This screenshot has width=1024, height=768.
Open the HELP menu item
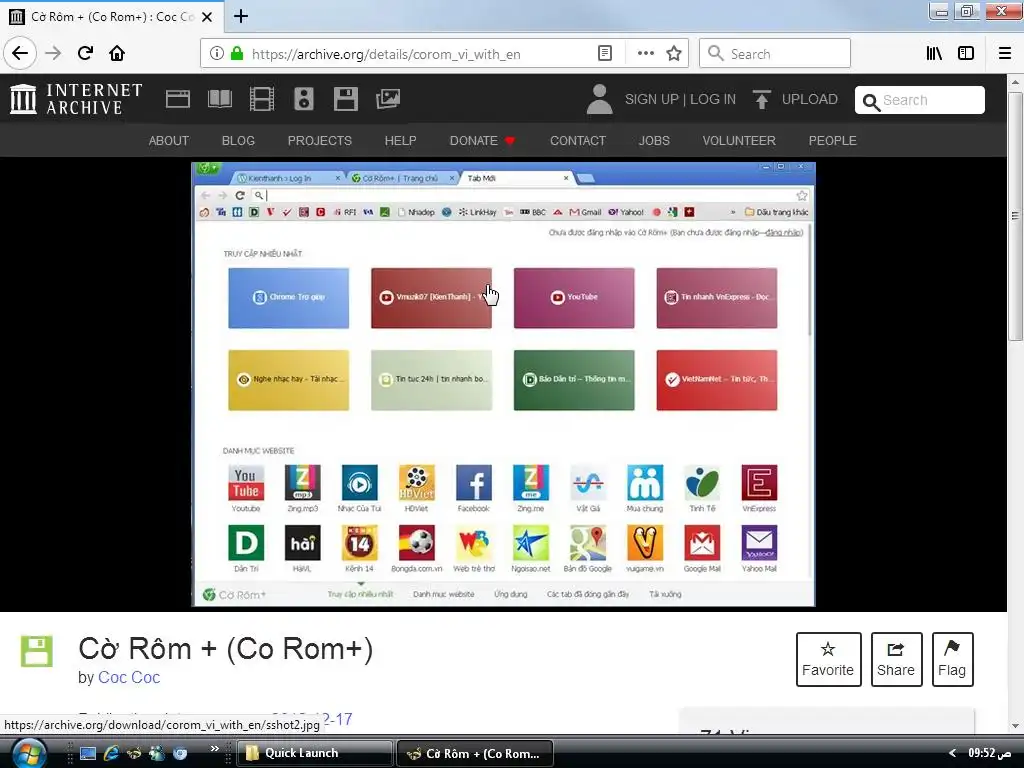[400, 140]
